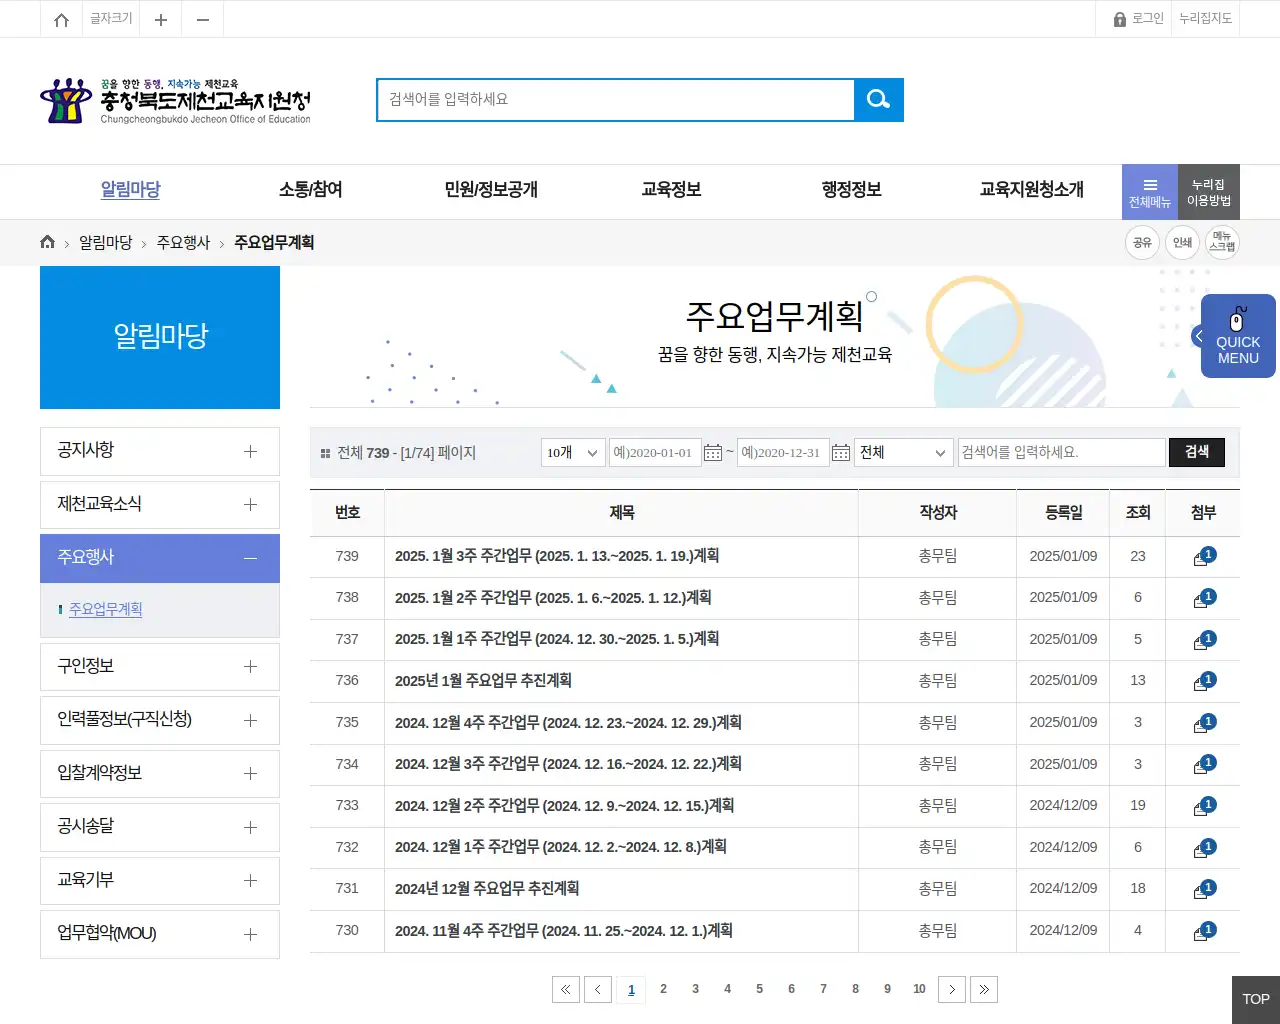Click the board keyword search input
1280x1024 pixels.
pos(1062,453)
